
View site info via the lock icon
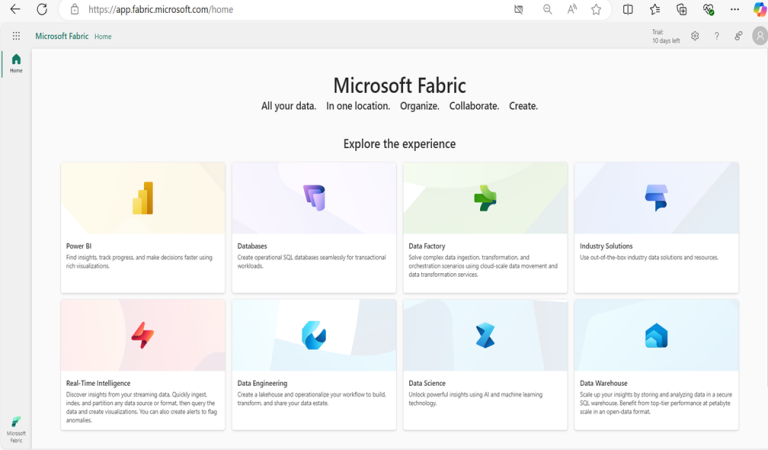pyautogui.click(x=74, y=9)
